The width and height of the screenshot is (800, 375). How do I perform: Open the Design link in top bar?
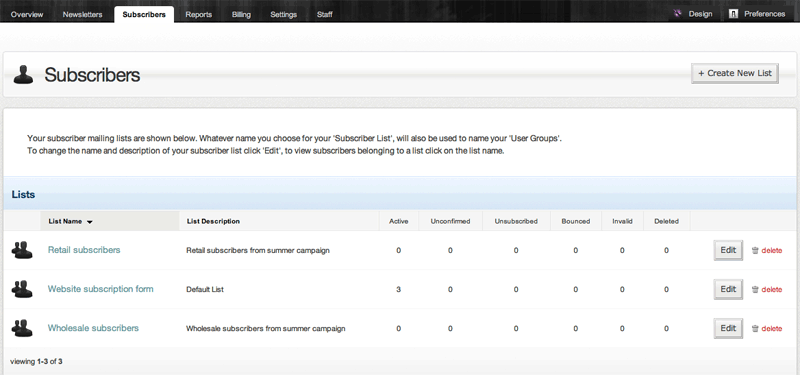click(x=700, y=14)
